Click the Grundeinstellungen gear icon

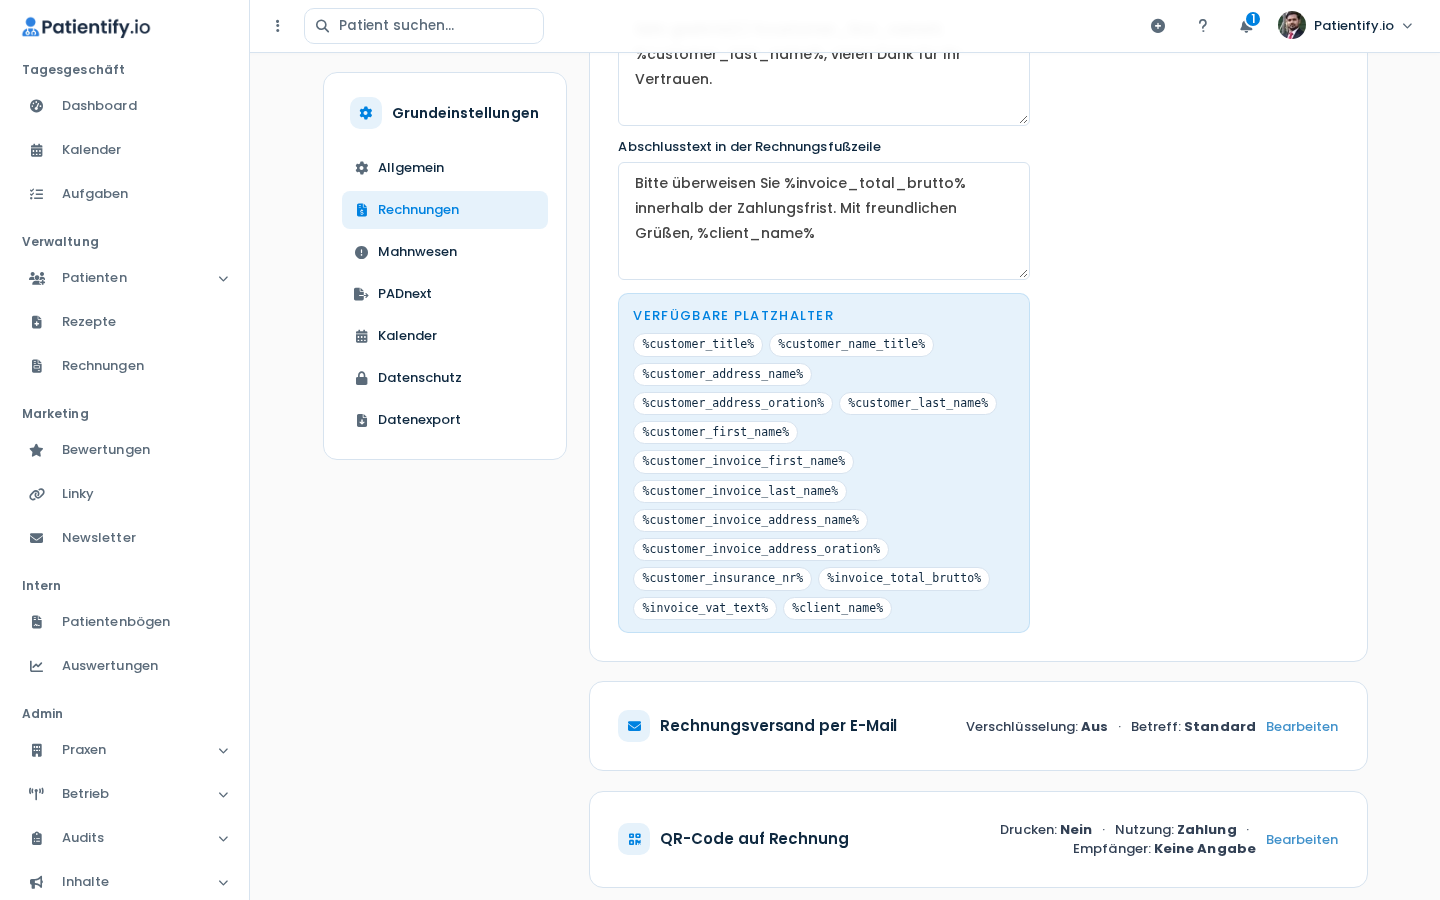tap(366, 113)
